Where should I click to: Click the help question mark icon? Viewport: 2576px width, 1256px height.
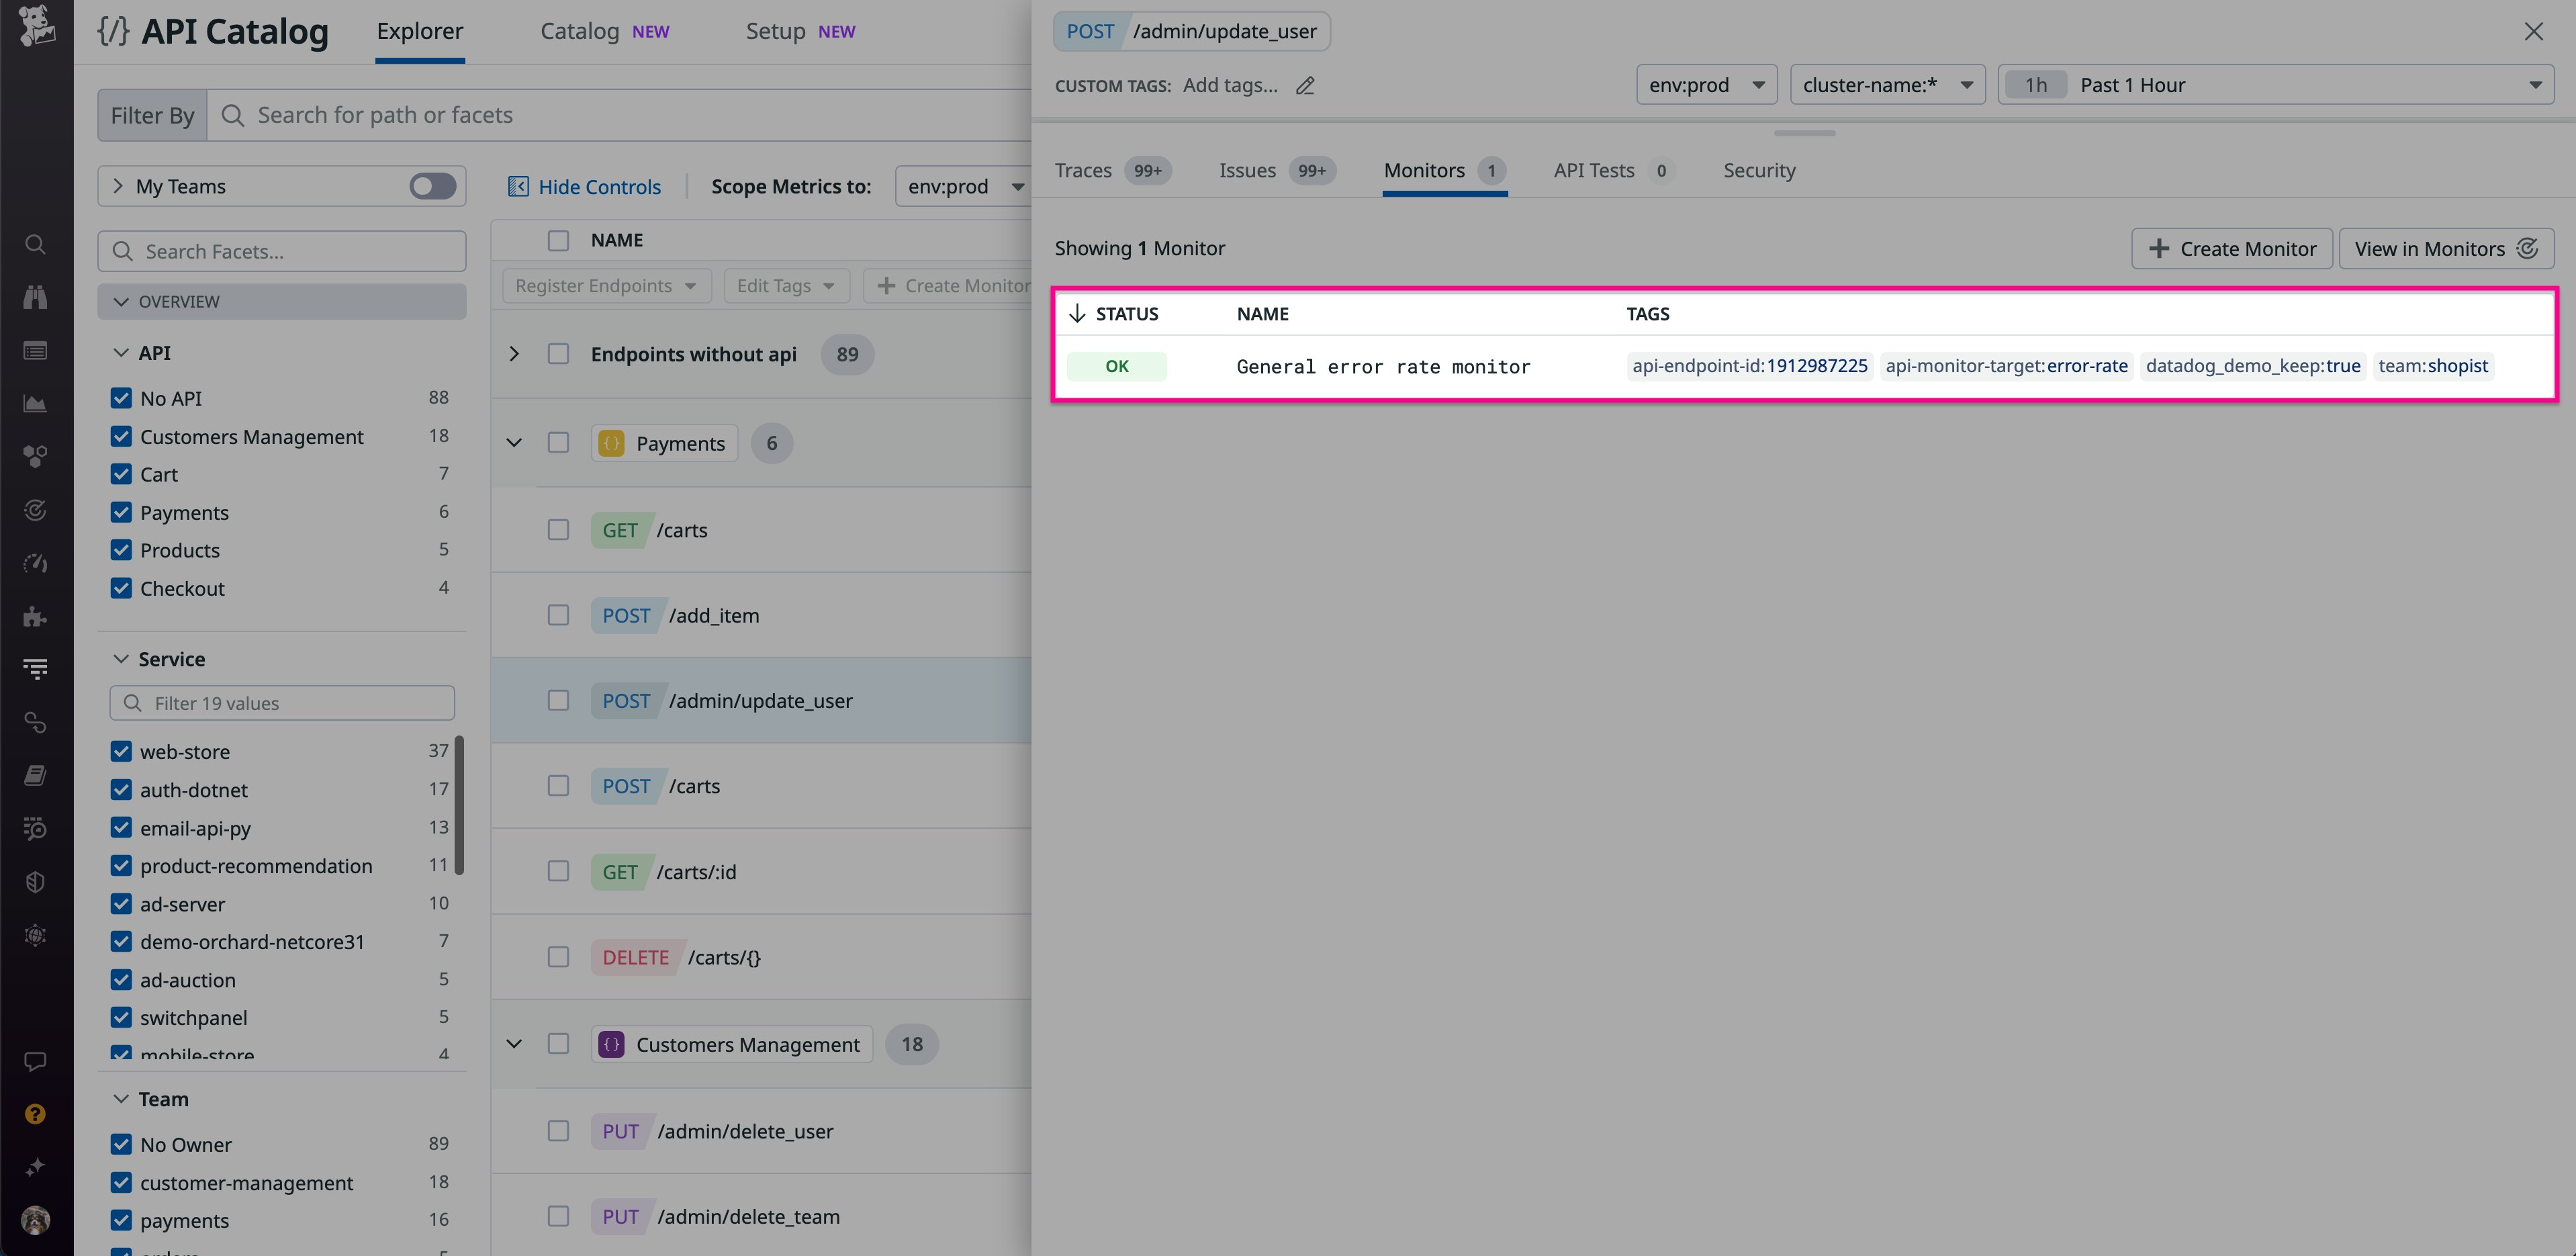point(35,1114)
